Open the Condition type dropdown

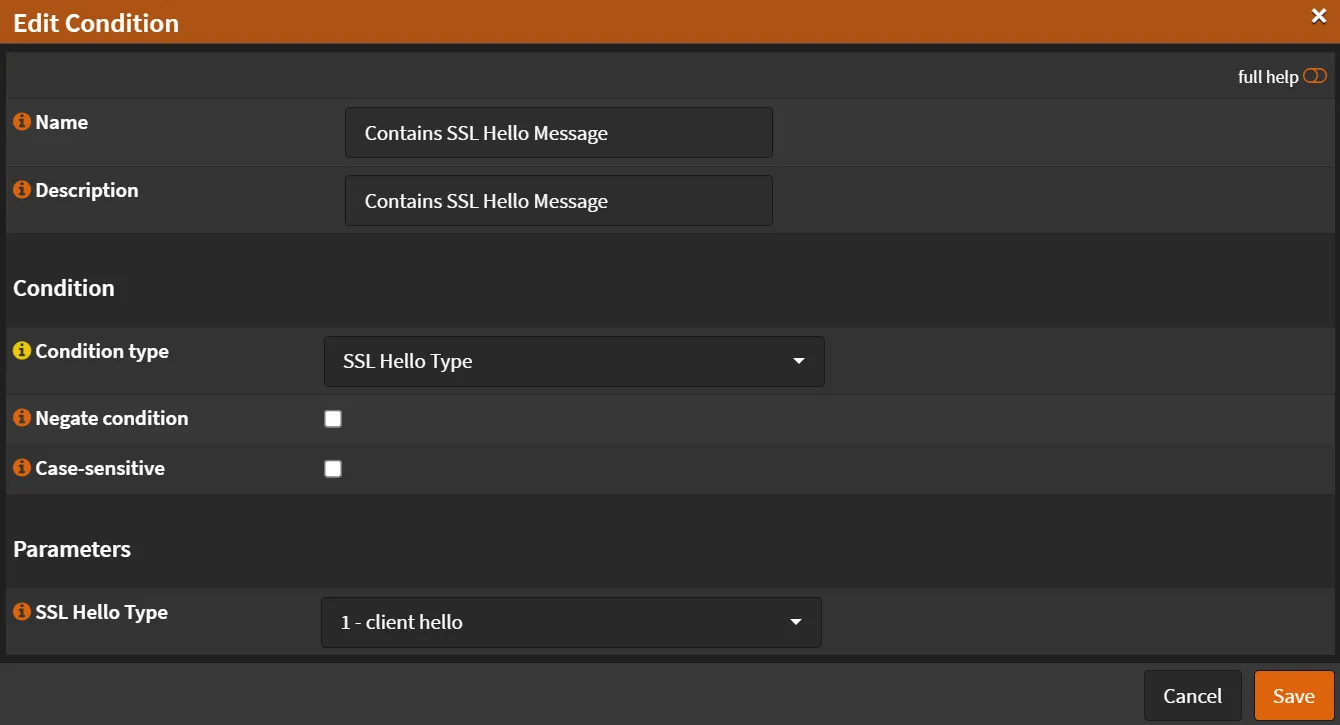pyautogui.click(x=574, y=361)
